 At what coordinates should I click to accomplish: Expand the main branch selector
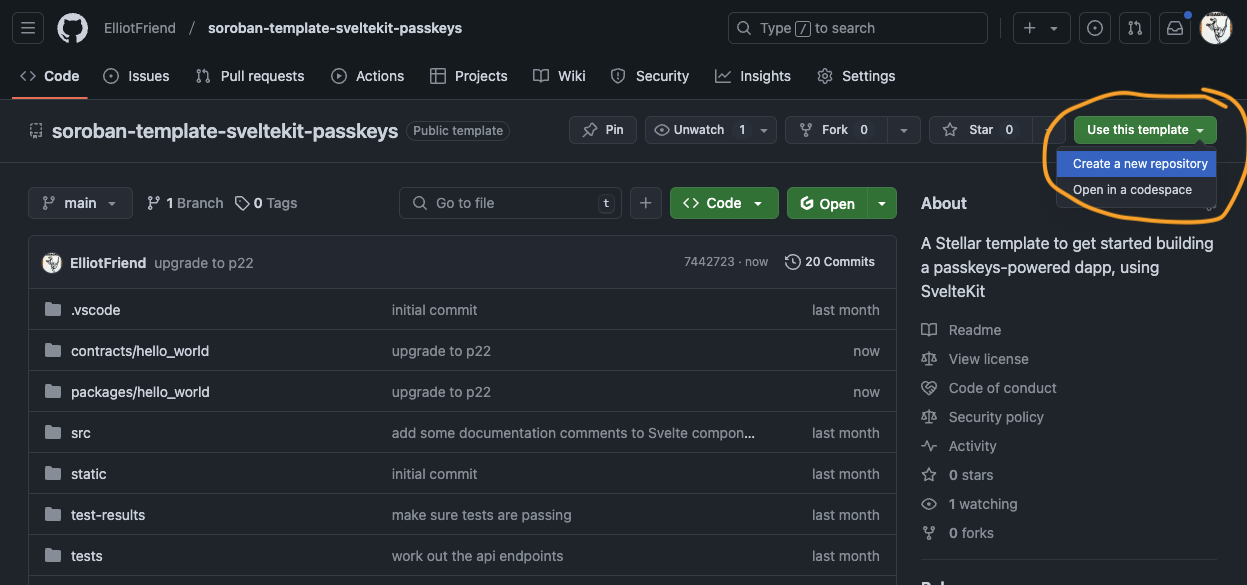(x=80, y=202)
